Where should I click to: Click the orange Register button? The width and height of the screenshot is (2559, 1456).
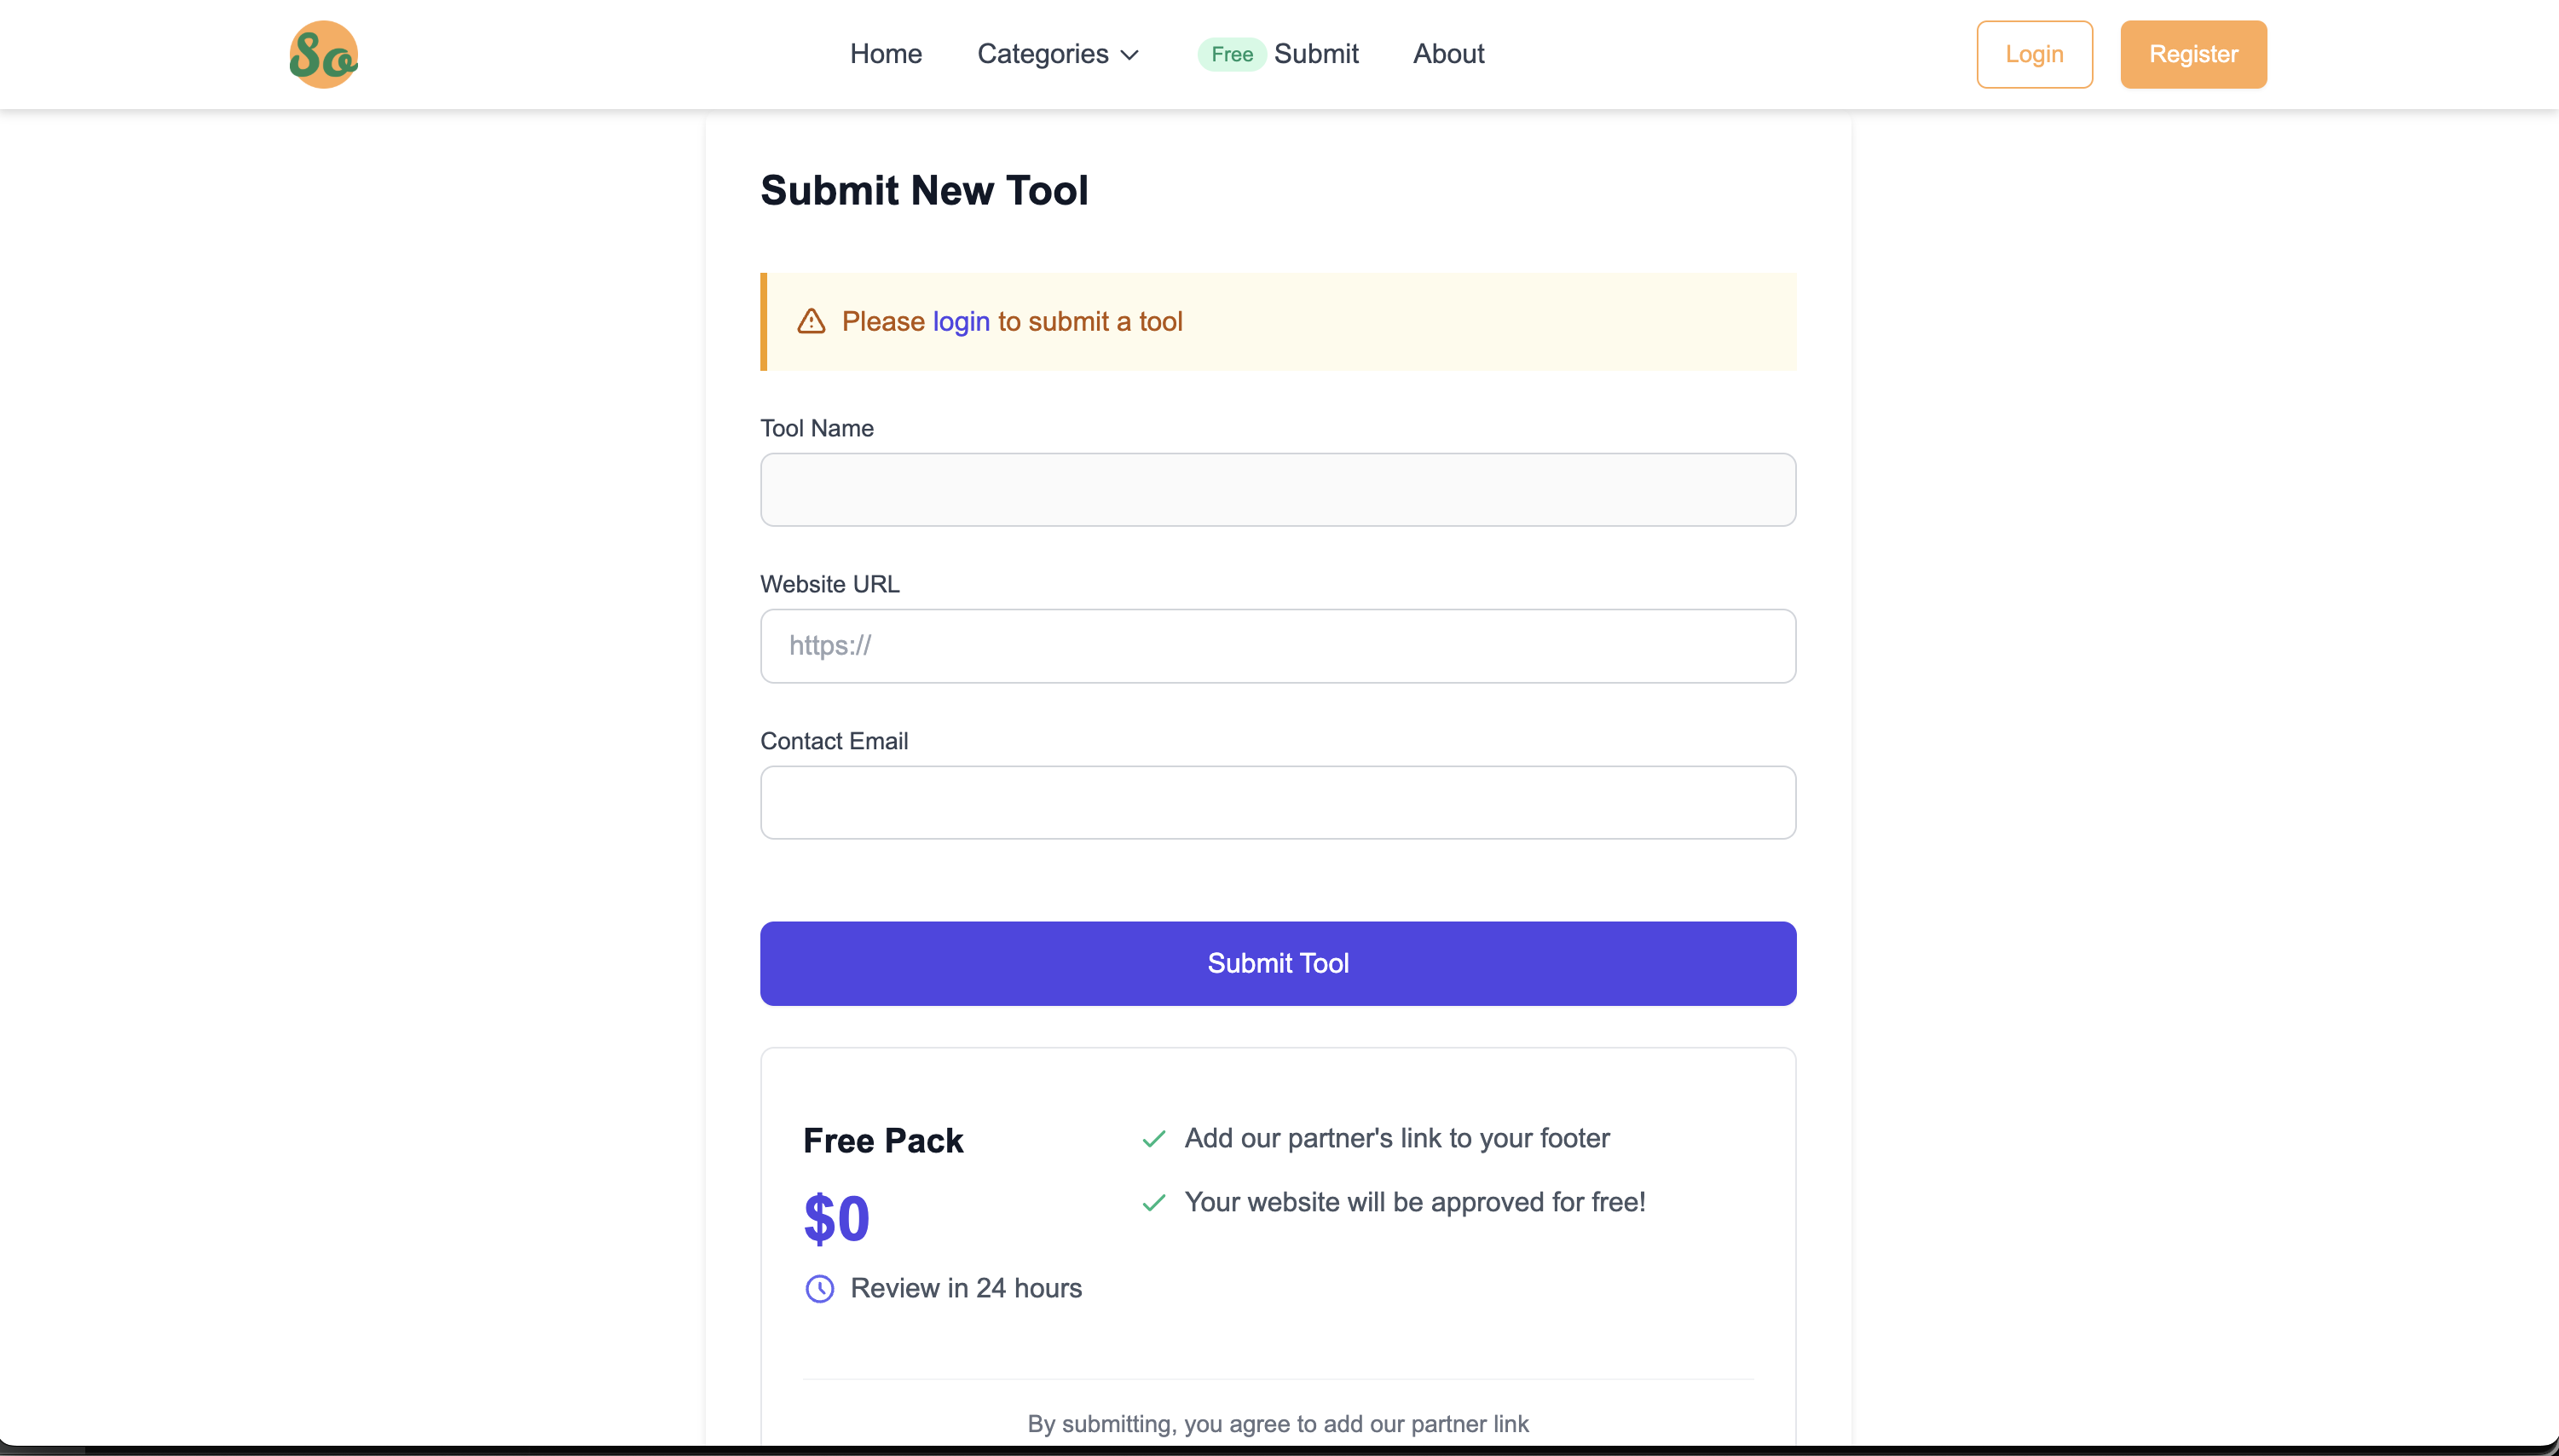[2193, 54]
